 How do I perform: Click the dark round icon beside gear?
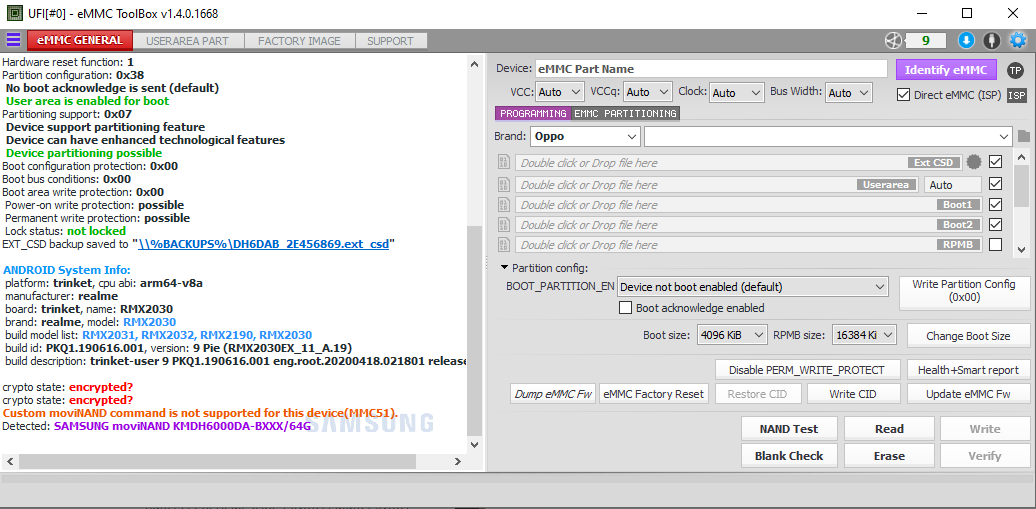click(991, 40)
